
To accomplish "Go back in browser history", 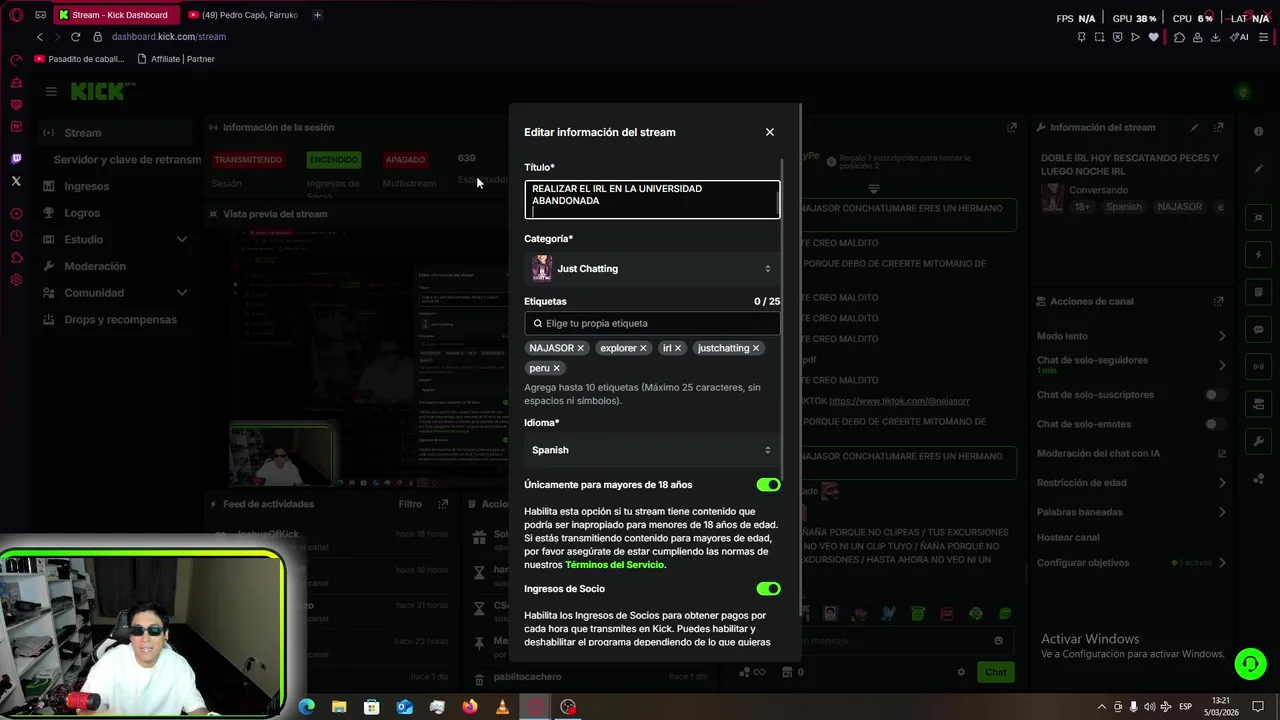I will point(40,37).
